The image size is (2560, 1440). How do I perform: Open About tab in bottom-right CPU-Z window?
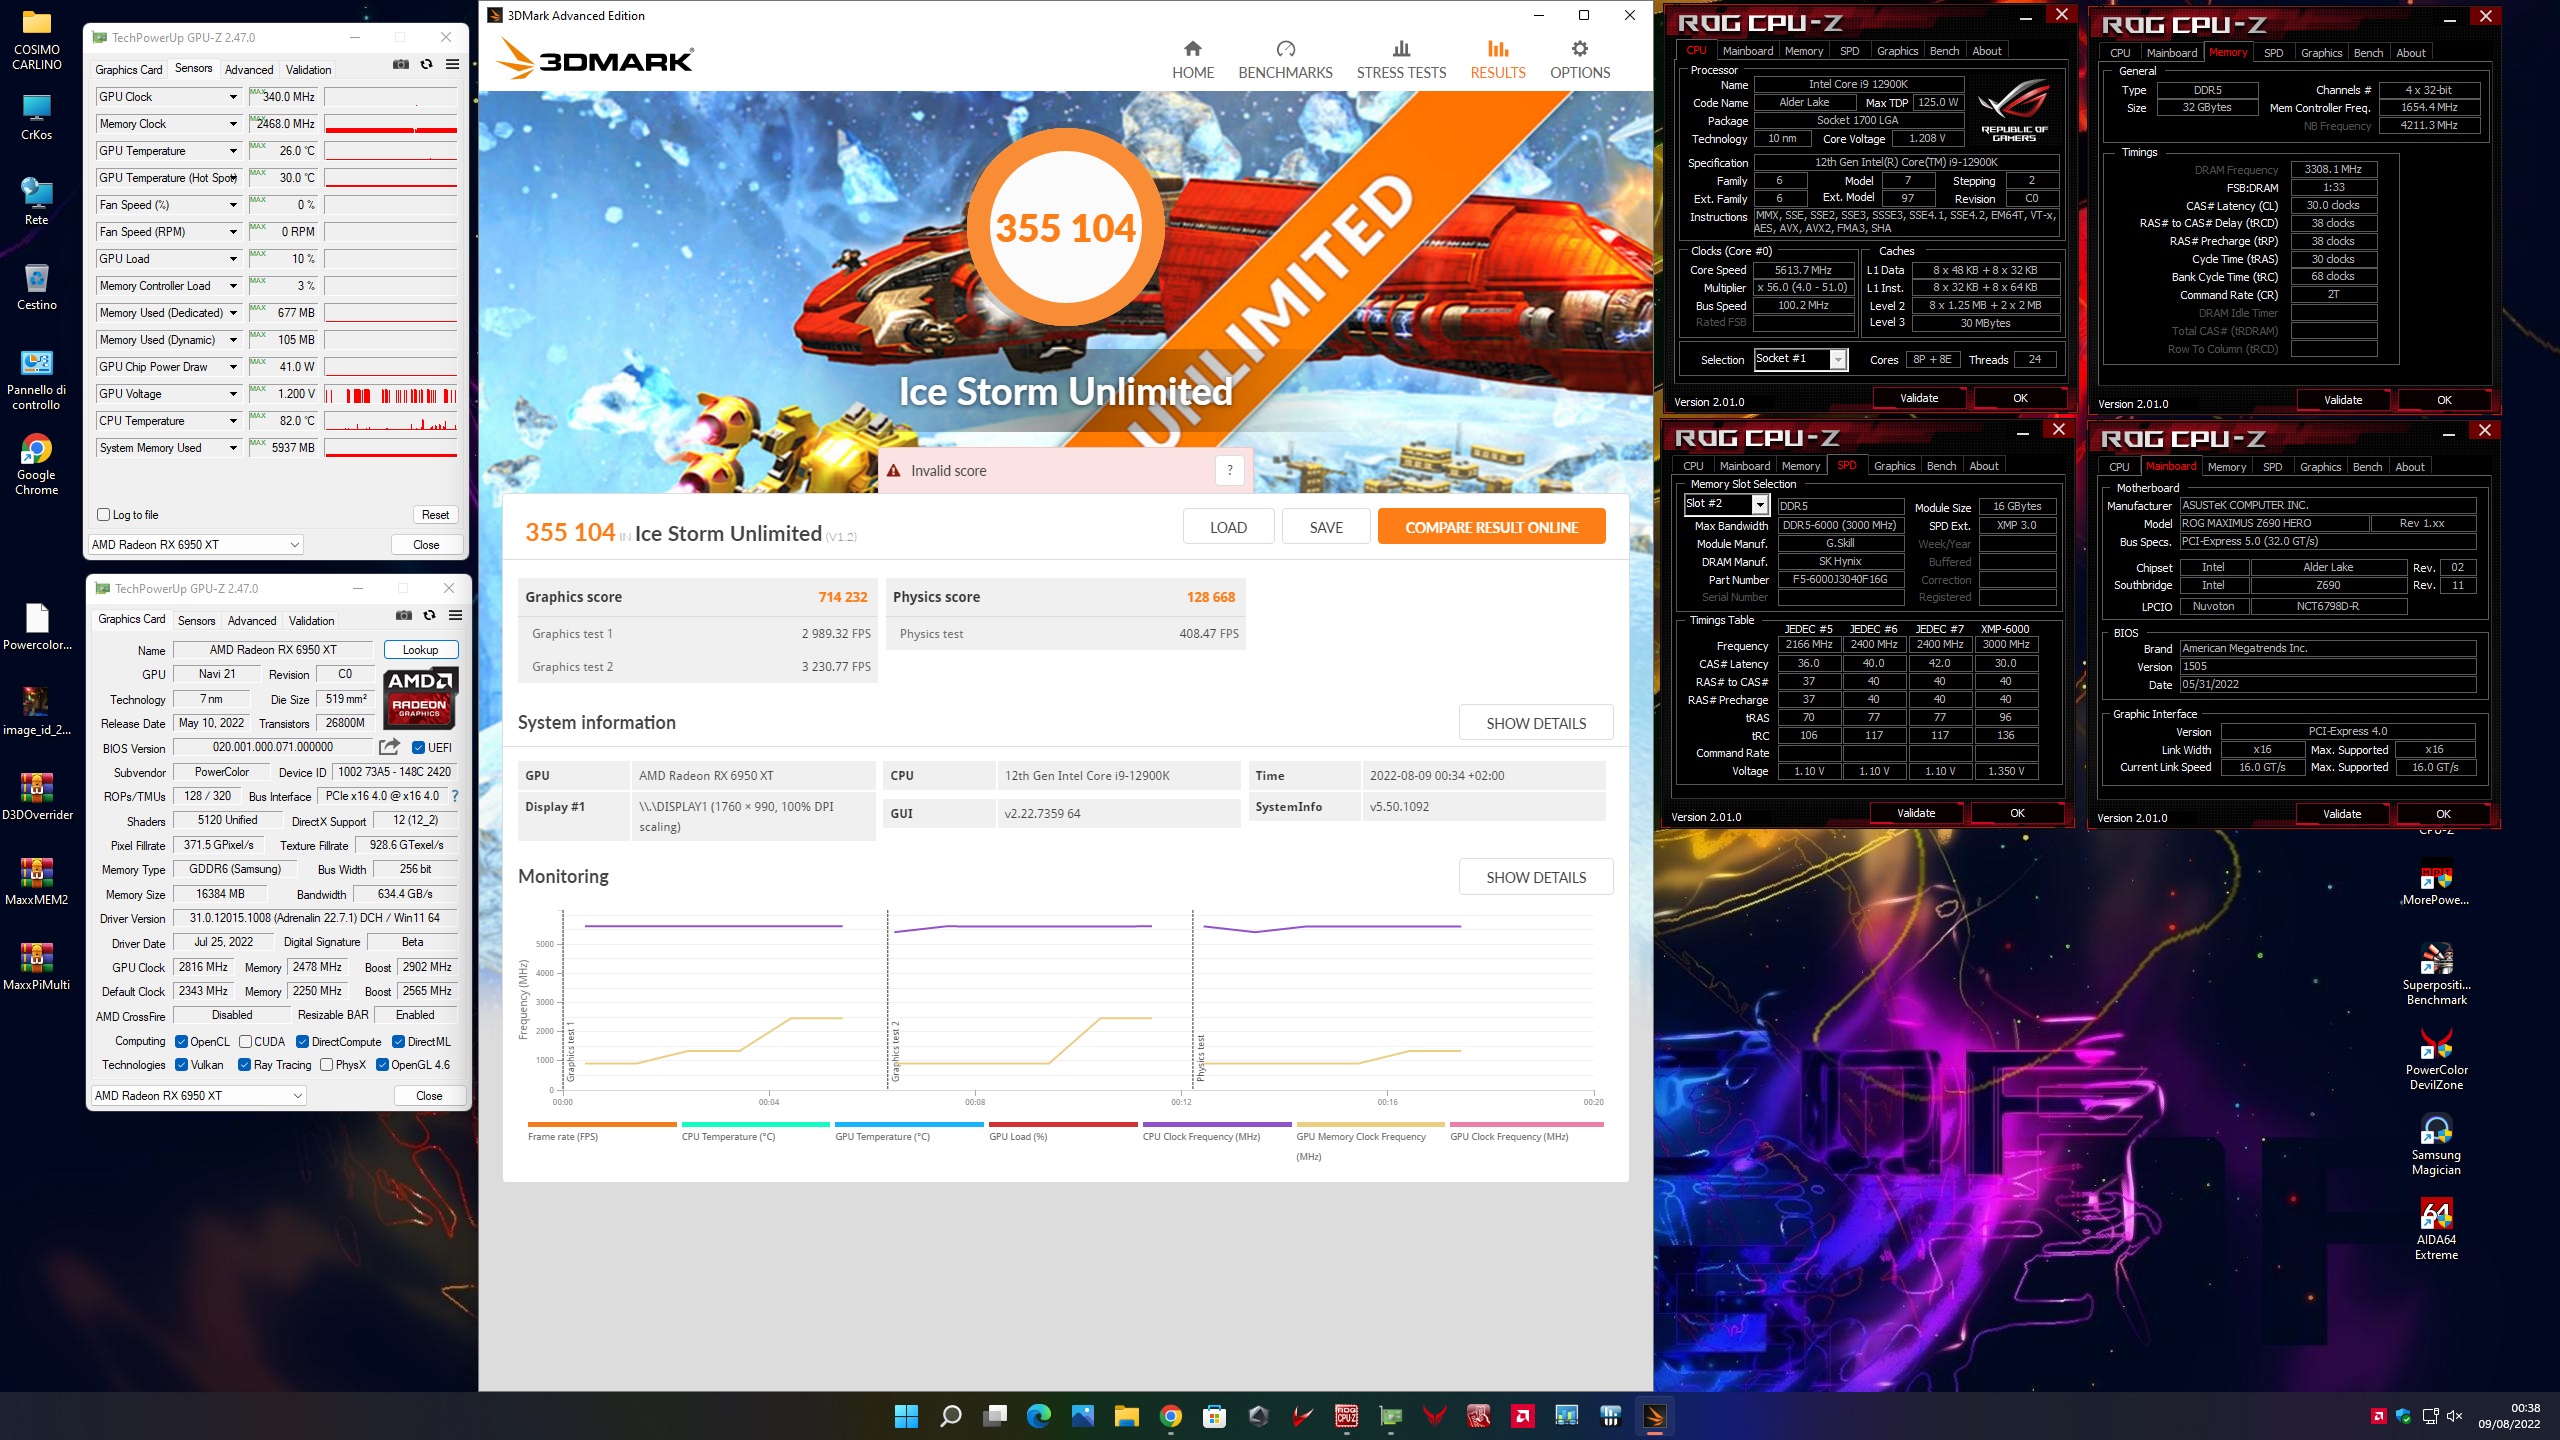pos(2409,467)
